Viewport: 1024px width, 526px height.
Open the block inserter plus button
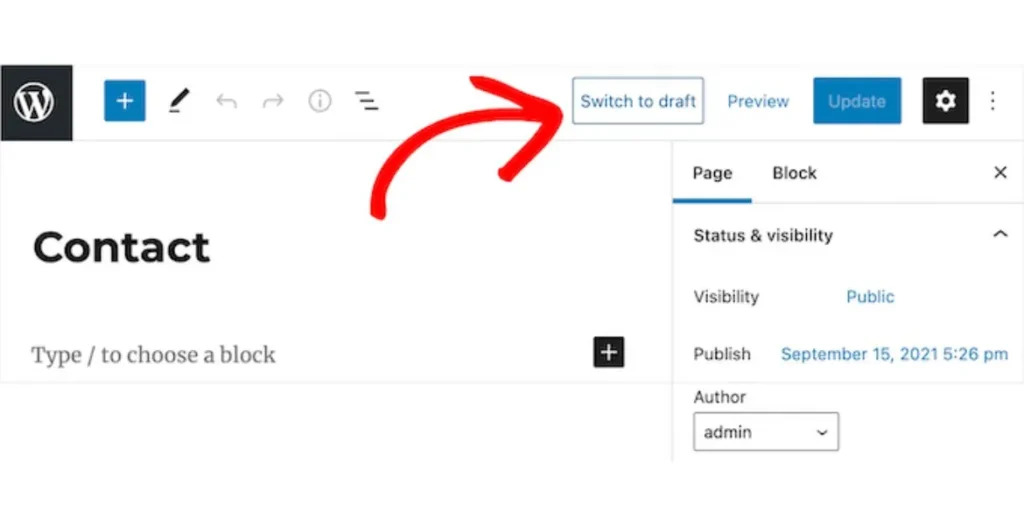click(x=125, y=101)
